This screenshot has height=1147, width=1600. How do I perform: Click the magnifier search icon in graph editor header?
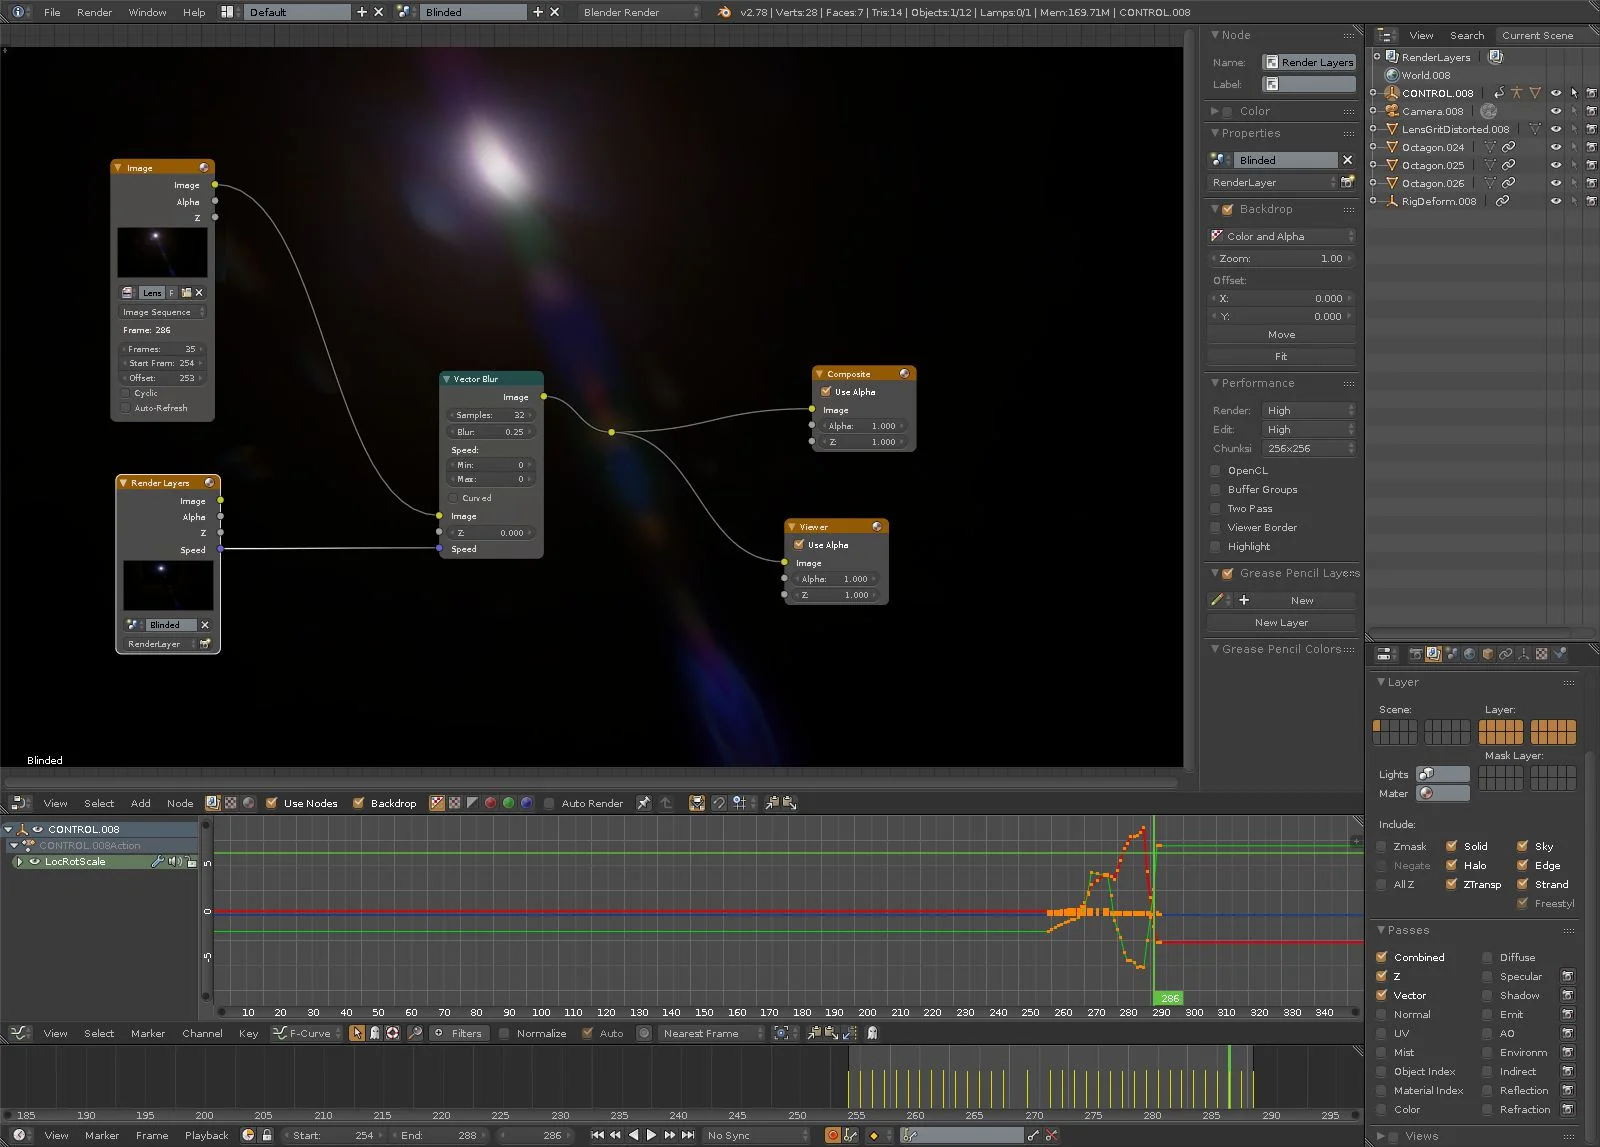(415, 1033)
